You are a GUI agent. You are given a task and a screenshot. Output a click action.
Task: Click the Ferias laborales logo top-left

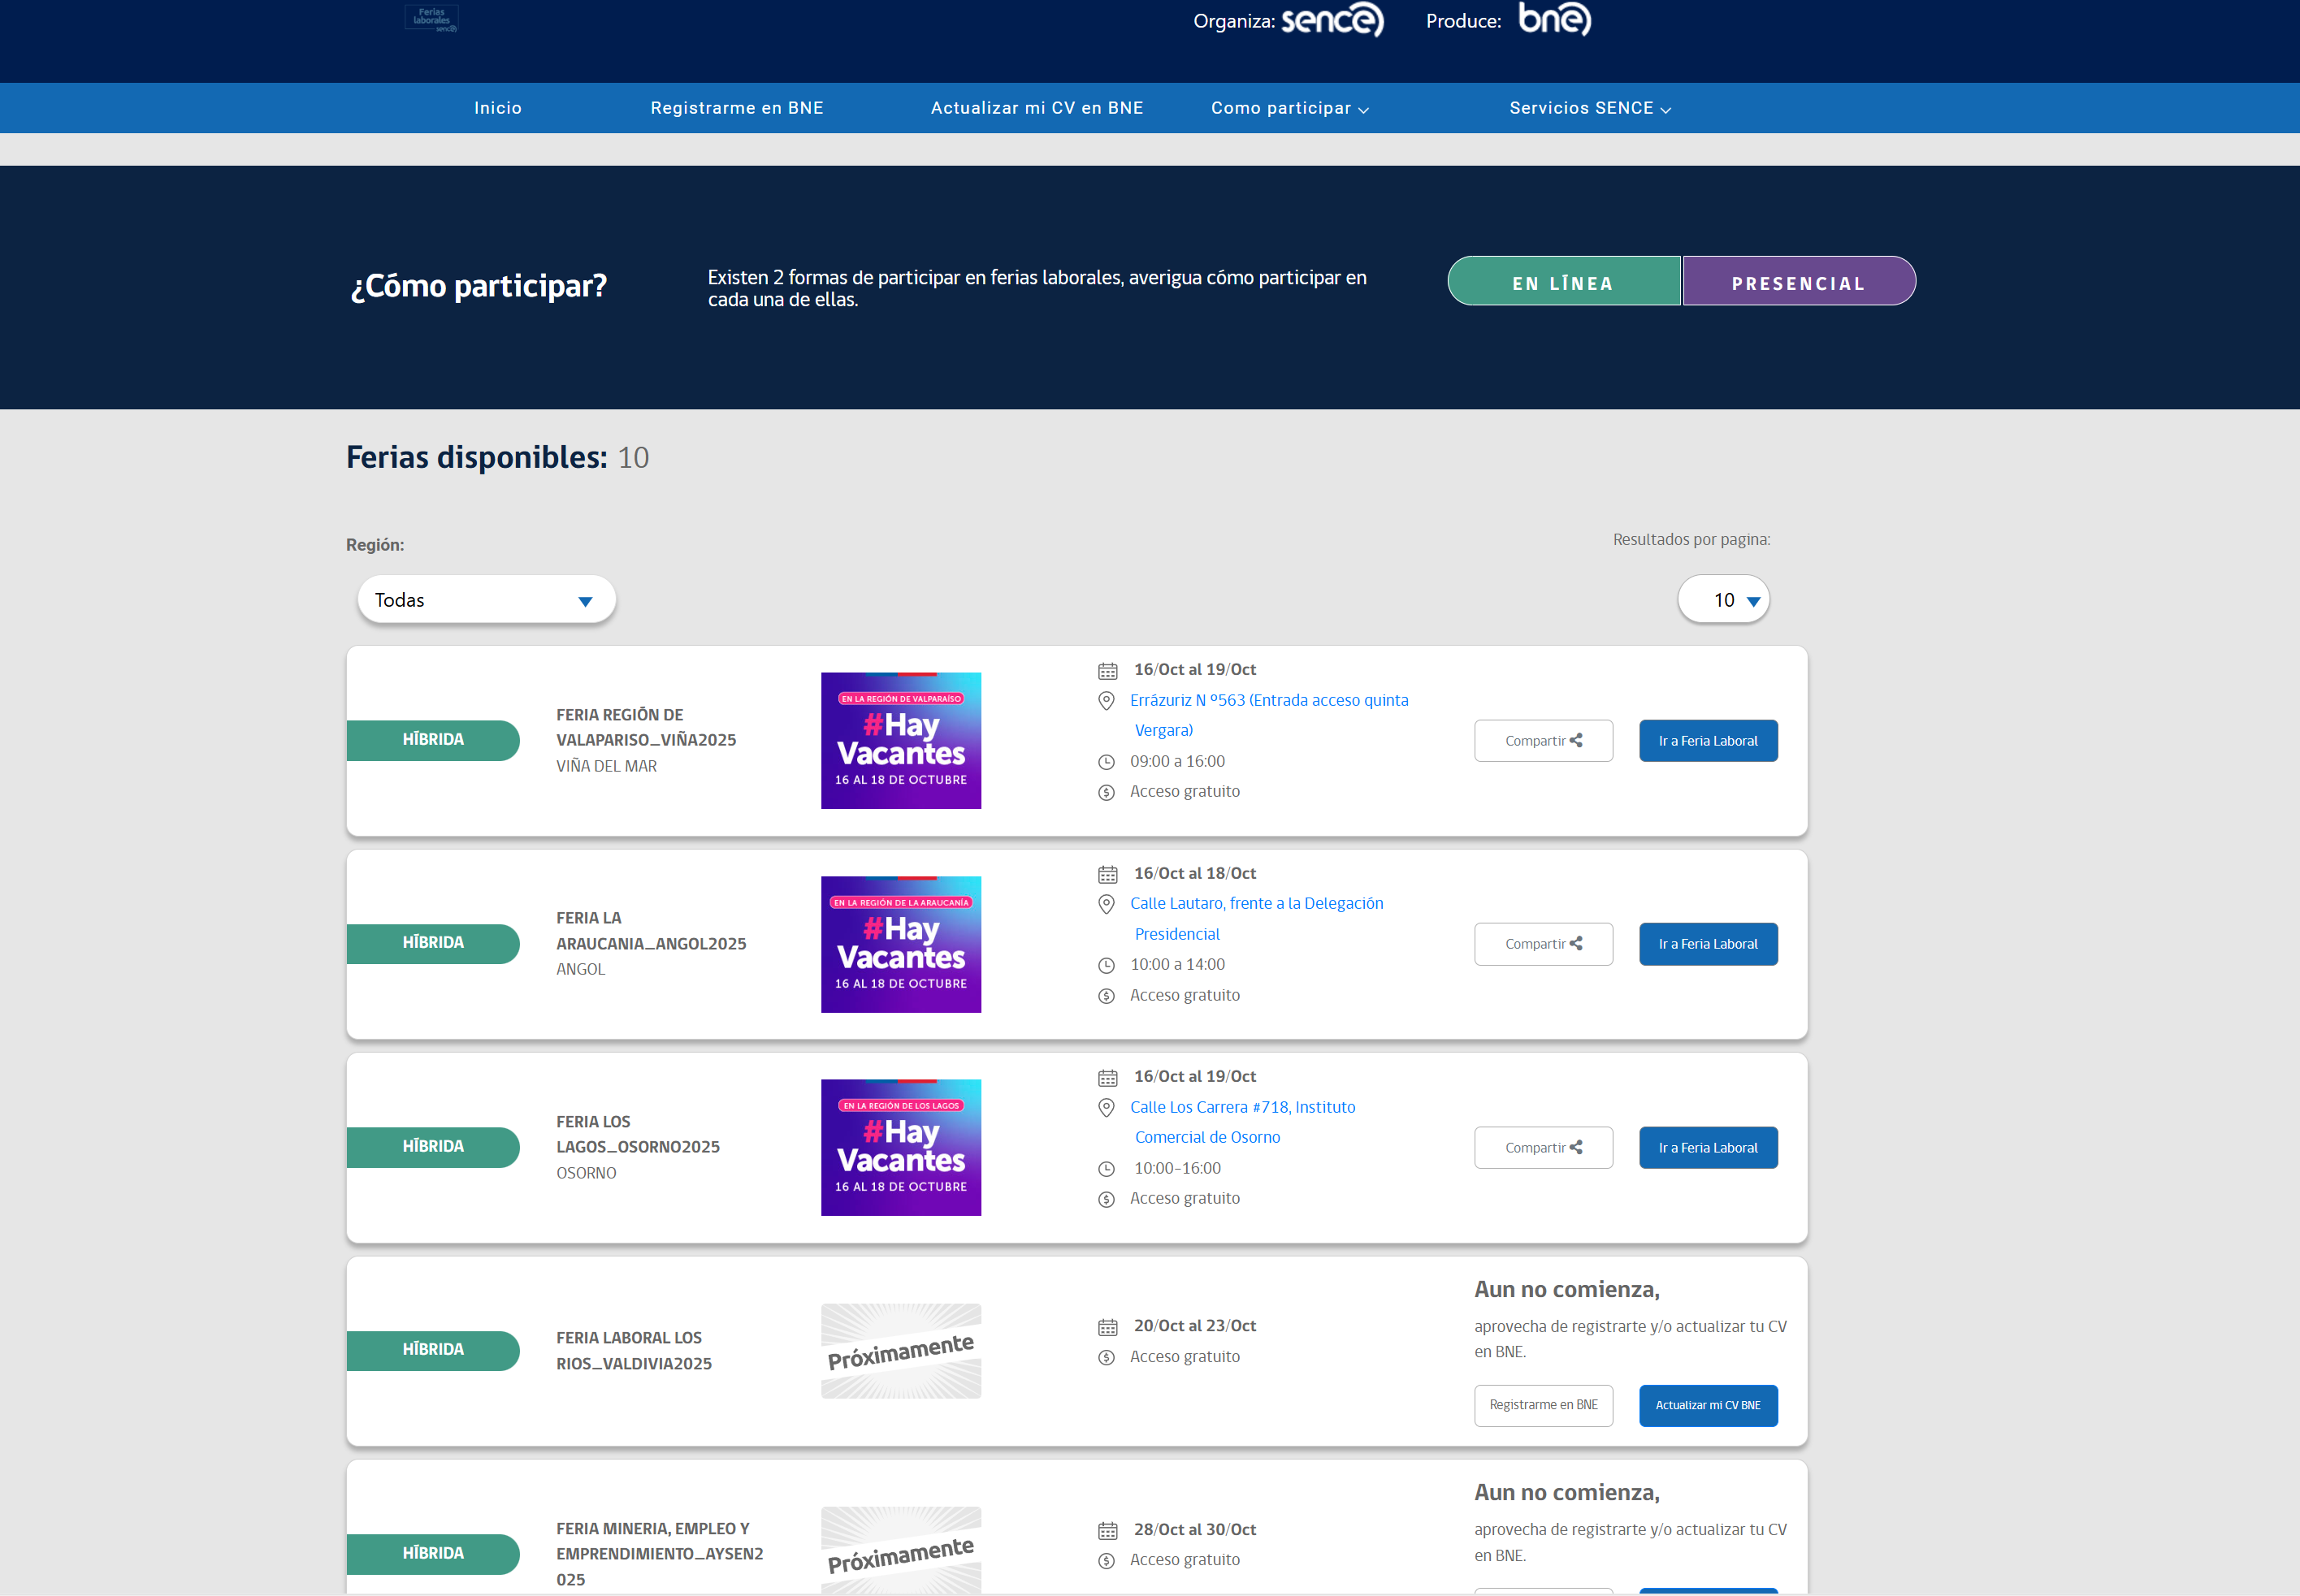click(x=432, y=19)
